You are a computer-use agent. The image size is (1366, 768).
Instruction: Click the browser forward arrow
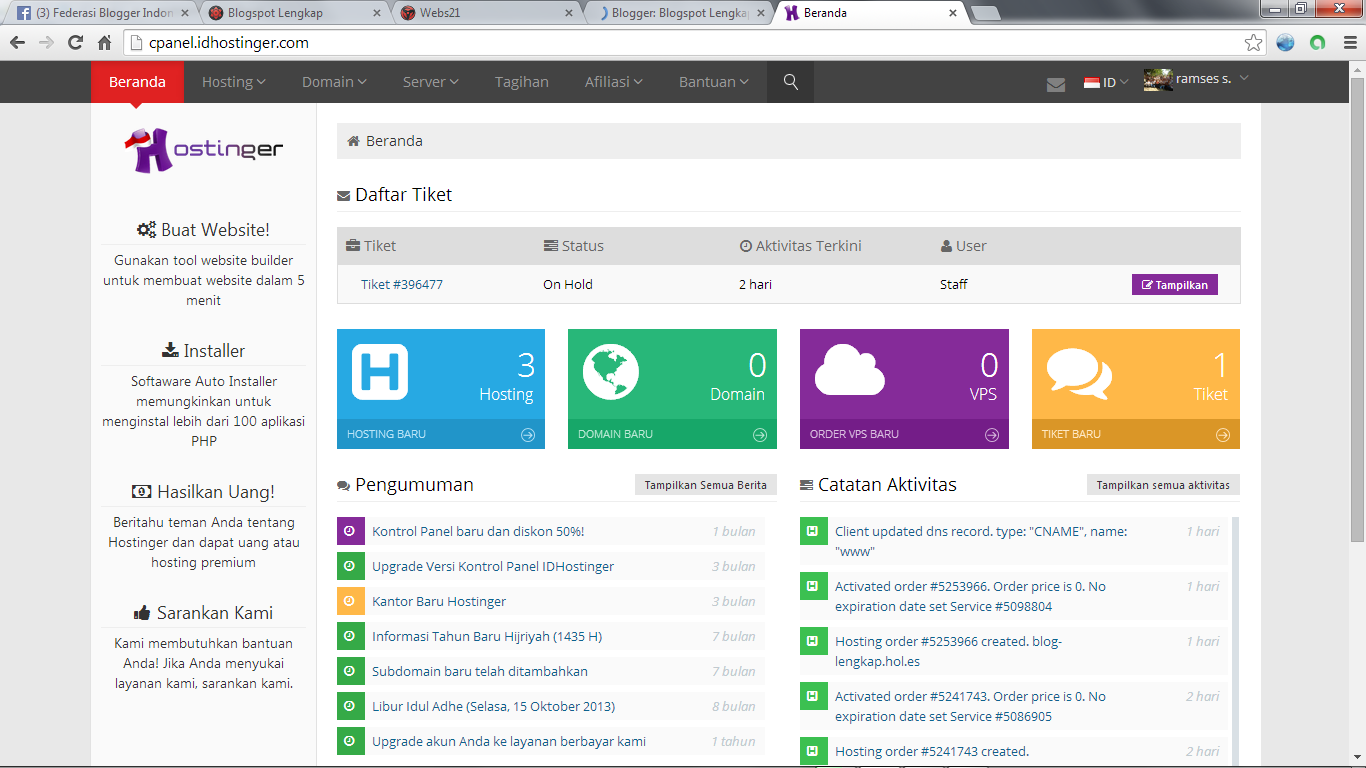pyautogui.click(x=46, y=43)
